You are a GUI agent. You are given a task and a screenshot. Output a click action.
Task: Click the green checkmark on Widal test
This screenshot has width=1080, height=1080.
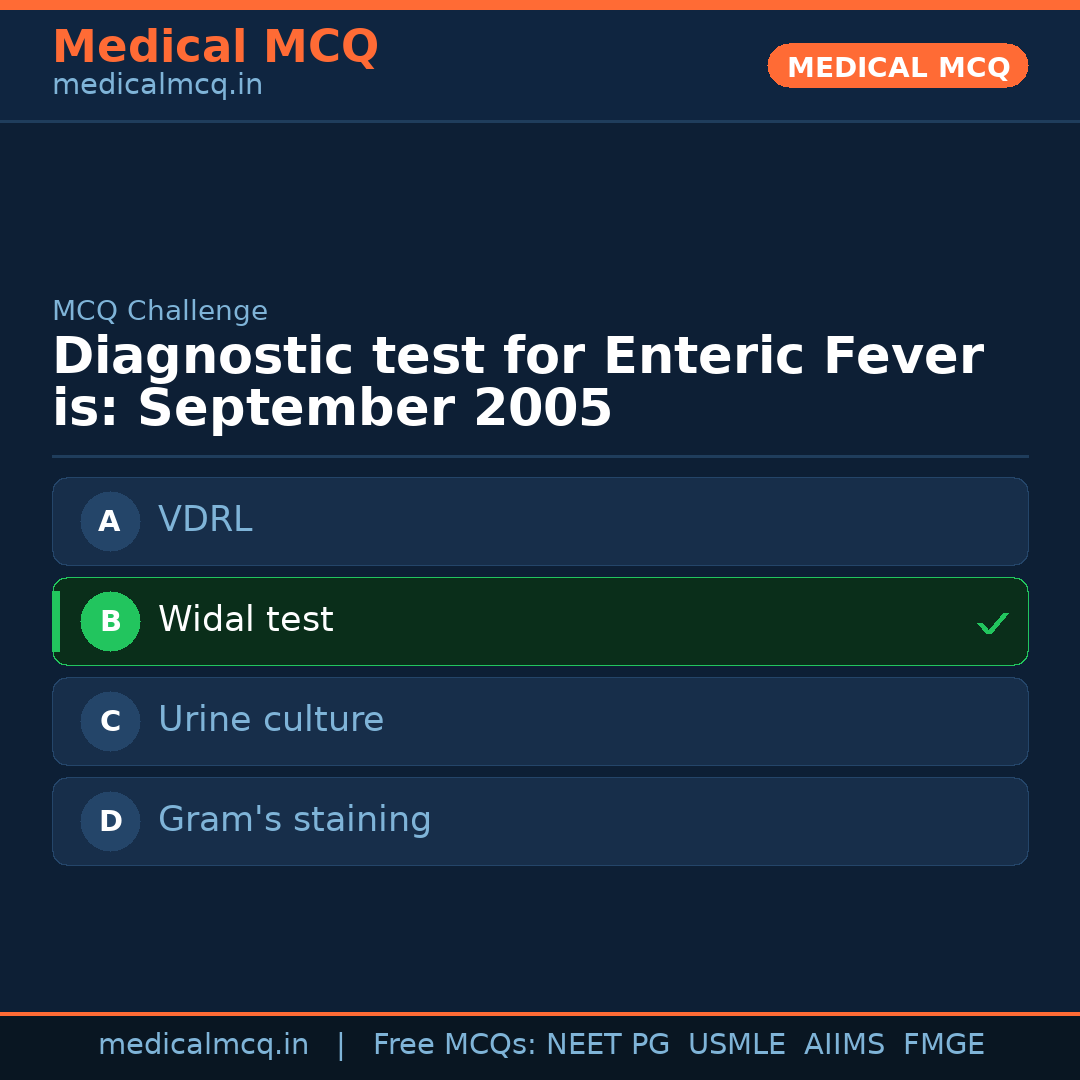click(x=992, y=623)
